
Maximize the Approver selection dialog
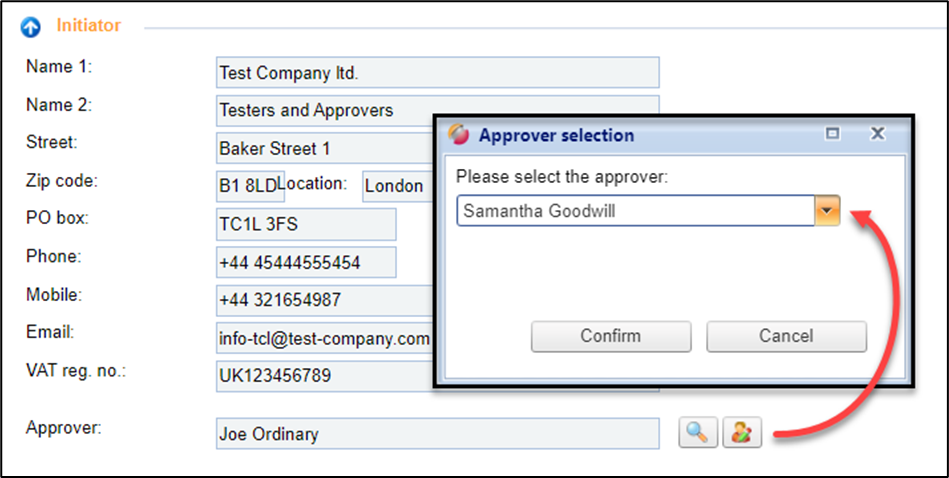832,134
